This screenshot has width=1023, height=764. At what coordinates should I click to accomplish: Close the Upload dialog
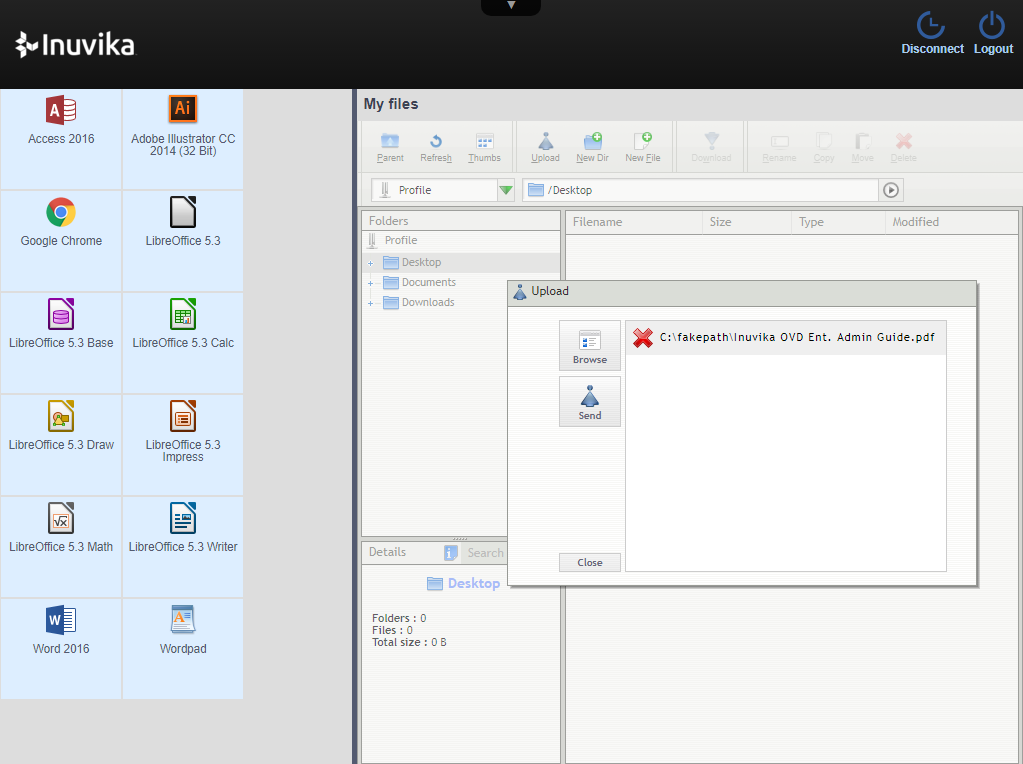589,562
